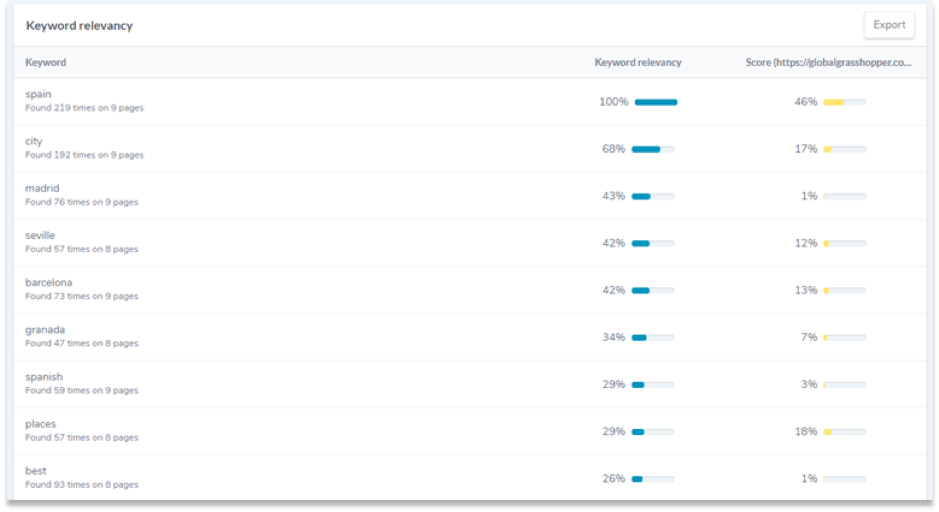Select the spanish keyword row
939x512 pixels.
point(44,377)
